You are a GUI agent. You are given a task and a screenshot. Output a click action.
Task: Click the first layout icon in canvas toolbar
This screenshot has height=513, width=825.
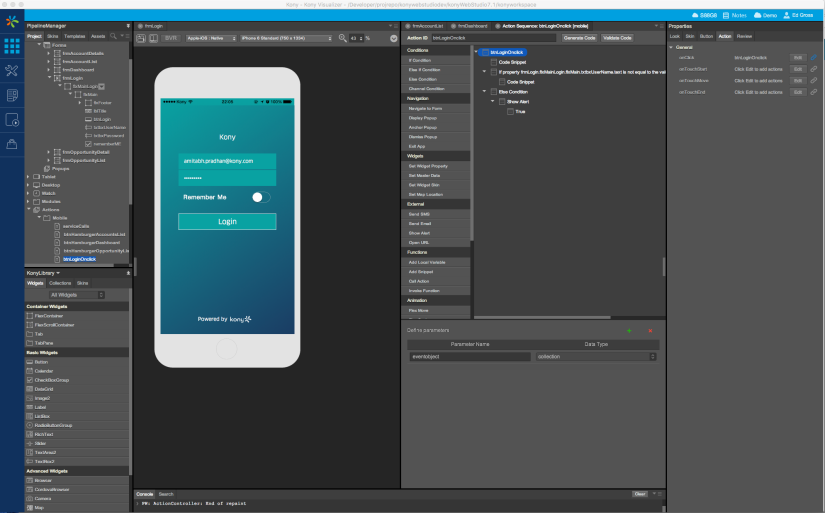141,38
